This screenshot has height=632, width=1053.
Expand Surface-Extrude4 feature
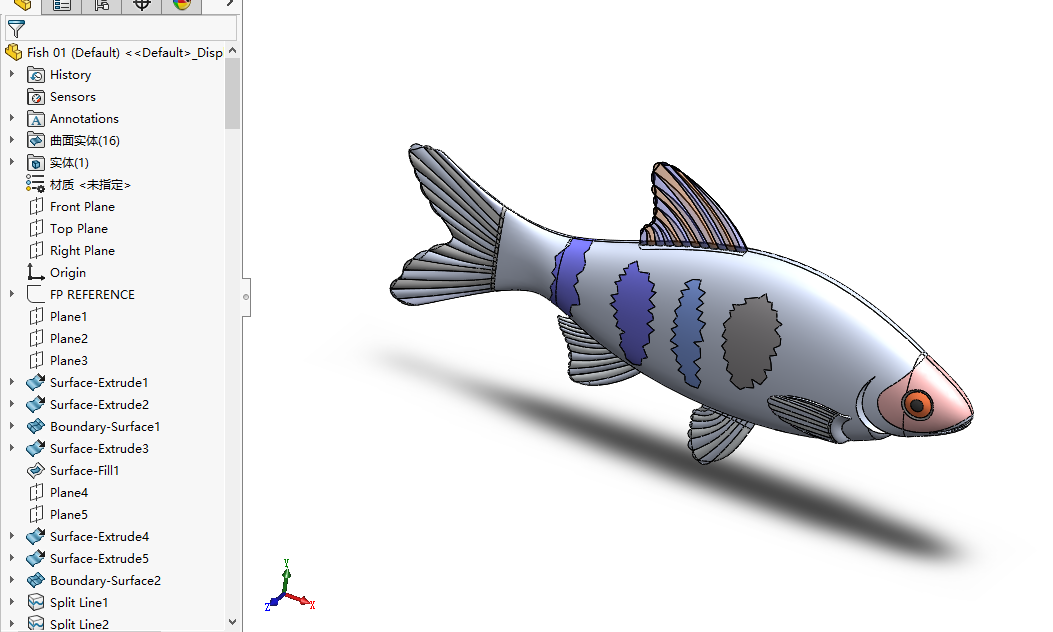coord(11,535)
